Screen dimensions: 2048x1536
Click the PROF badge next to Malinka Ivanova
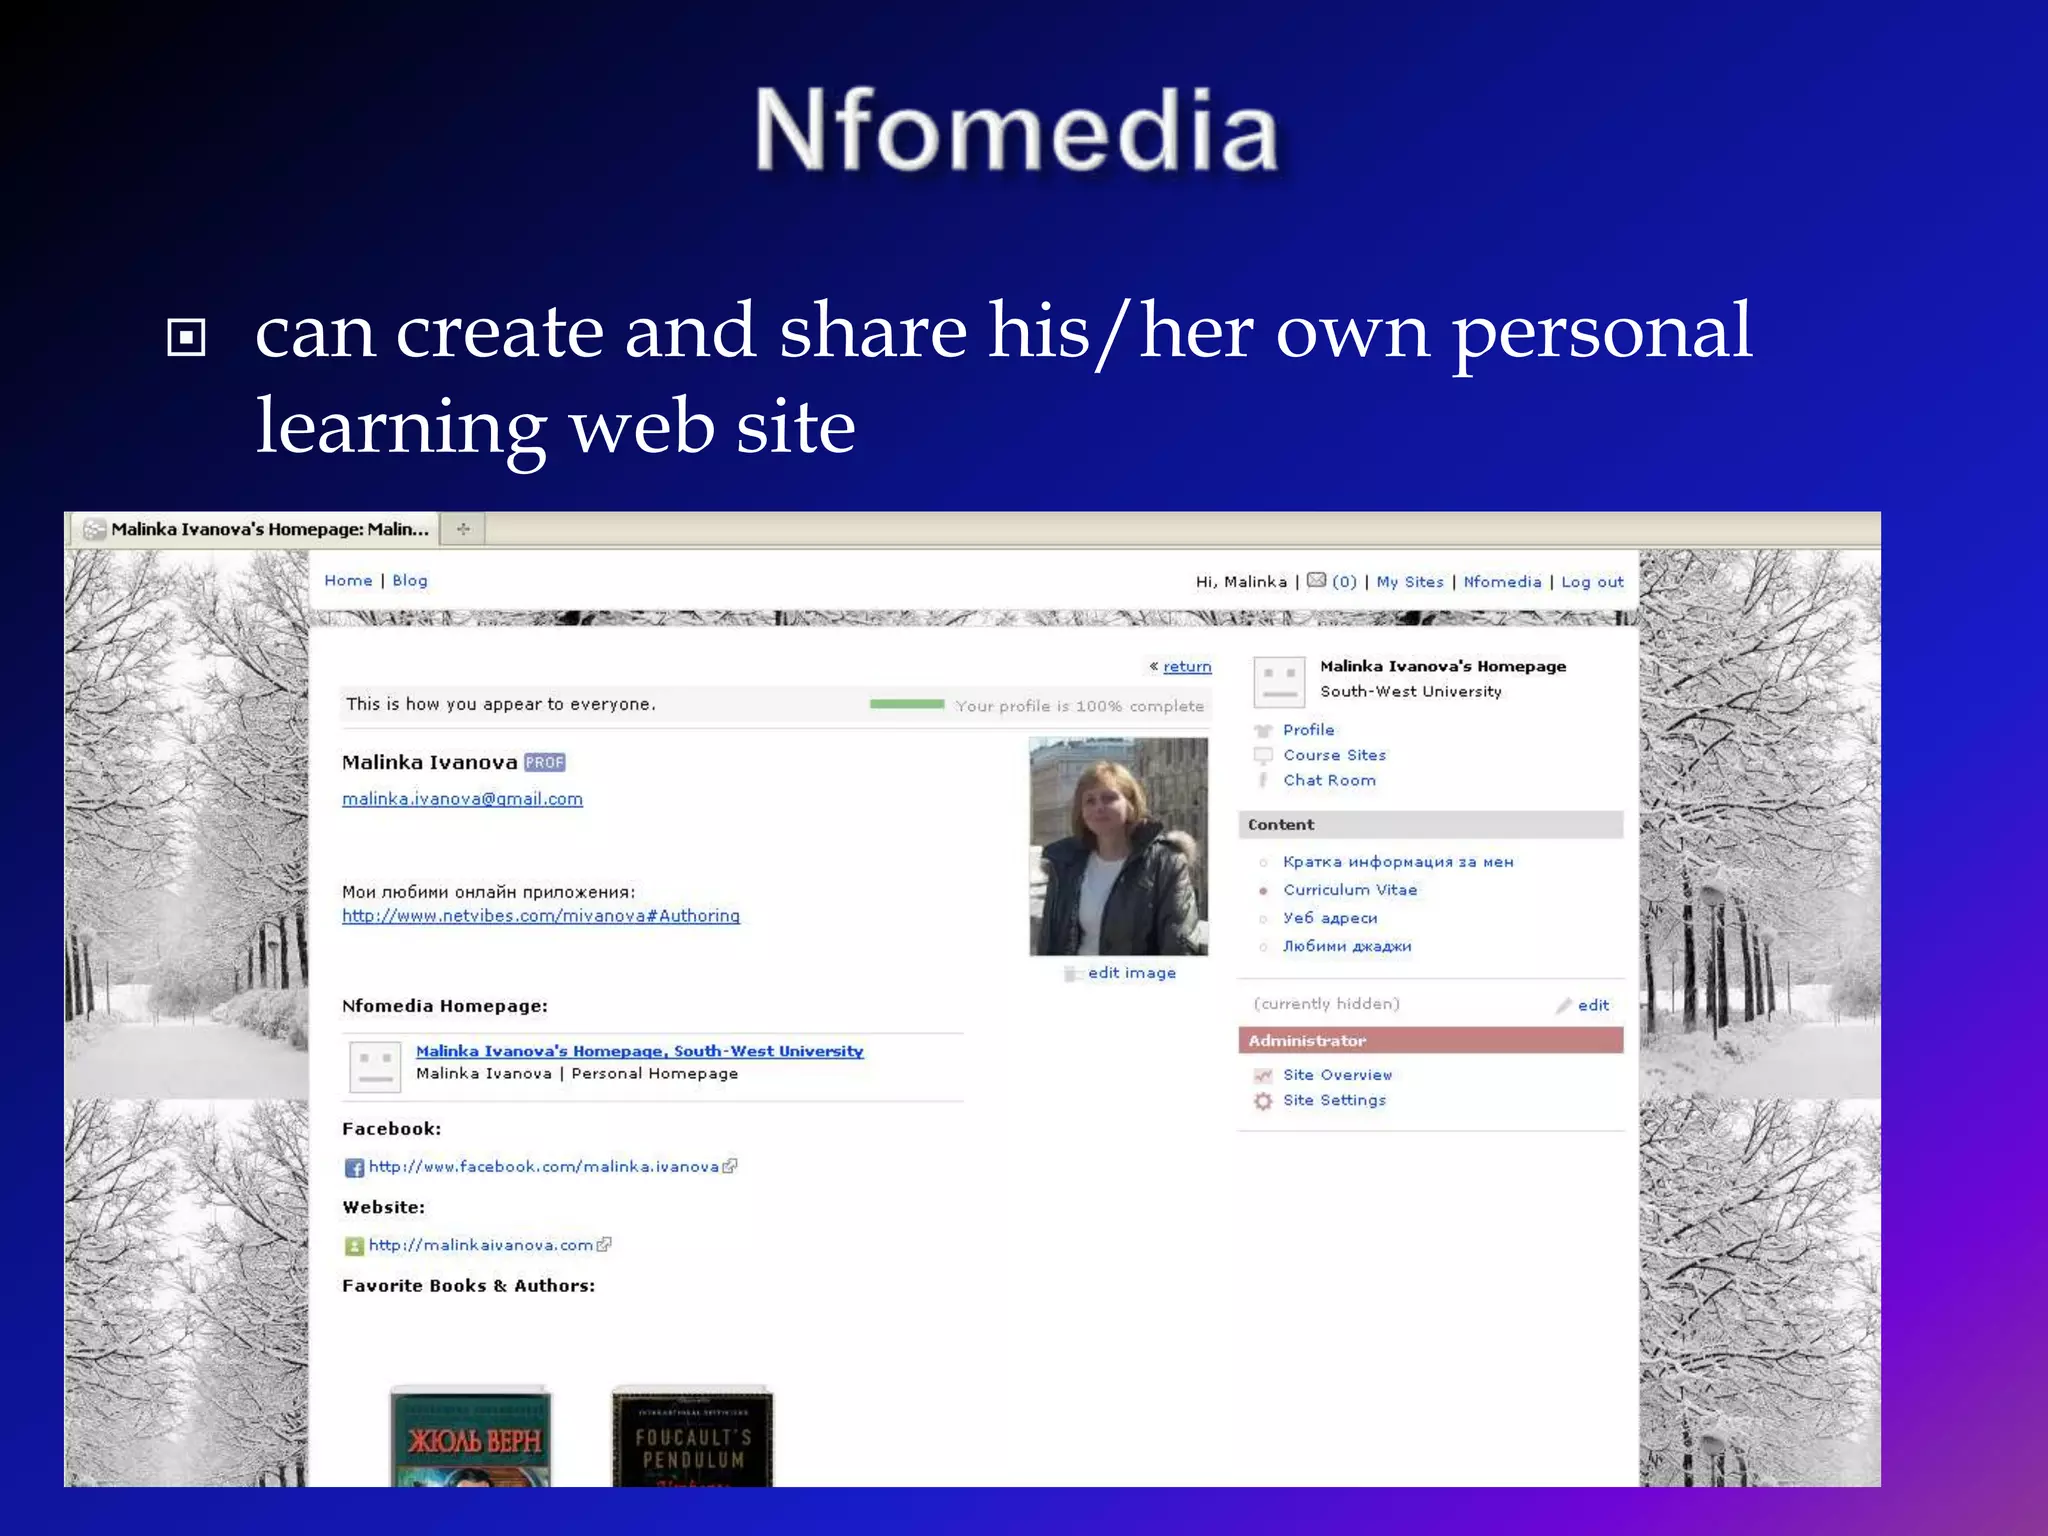pyautogui.click(x=545, y=762)
